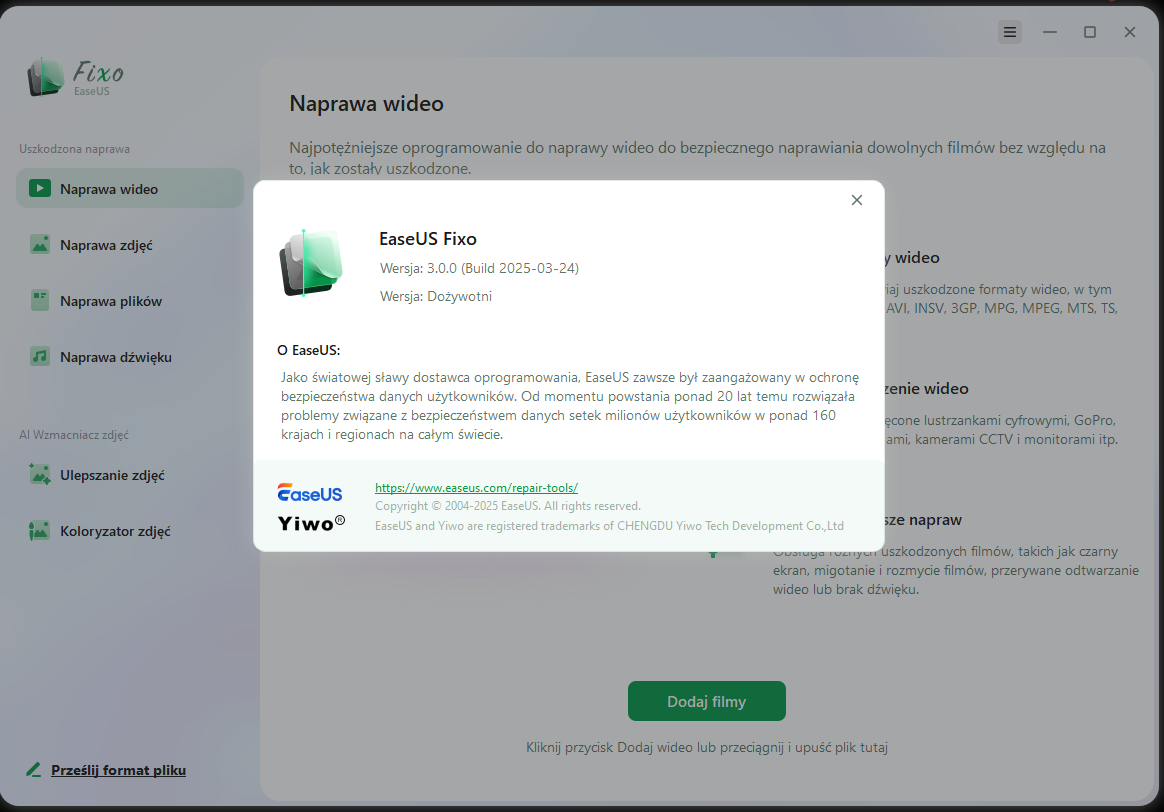Click the EaseUS logo in the dialog footer
The image size is (1164, 812).
[x=310, y=493]
